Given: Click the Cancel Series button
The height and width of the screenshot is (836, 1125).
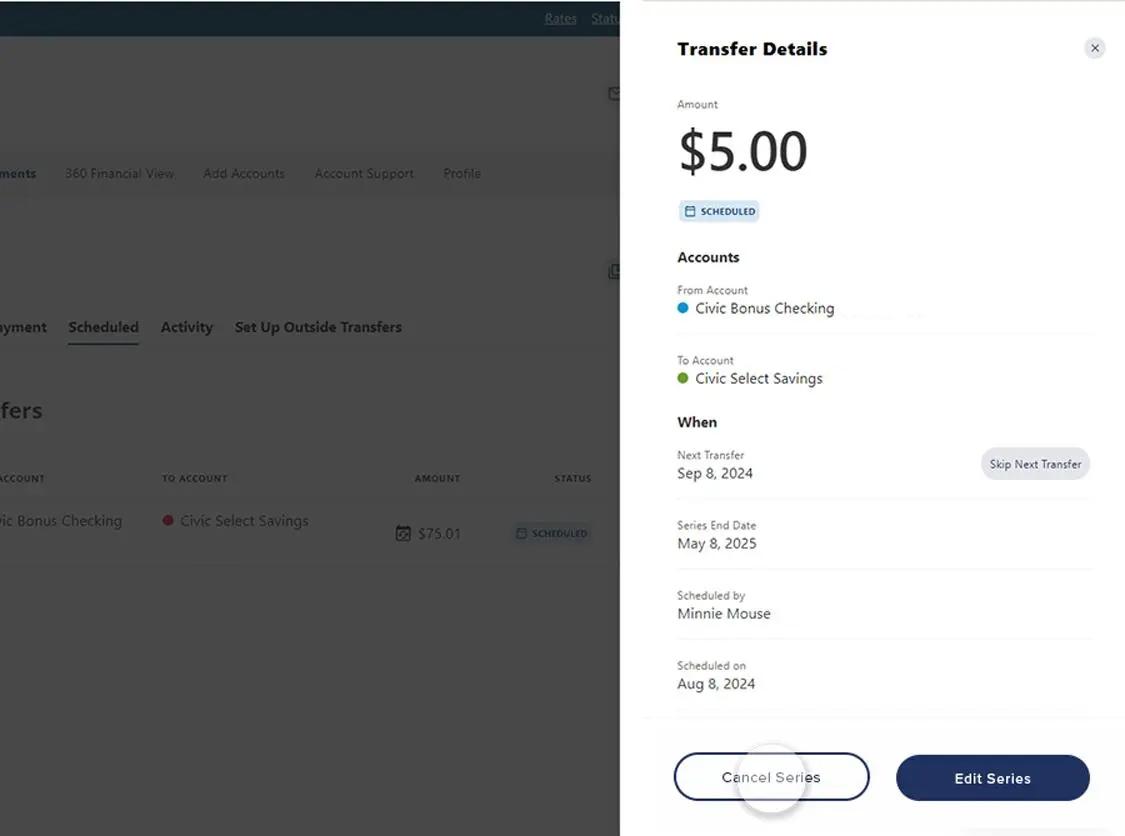Looking at the screenshot, I should [771, 777].
